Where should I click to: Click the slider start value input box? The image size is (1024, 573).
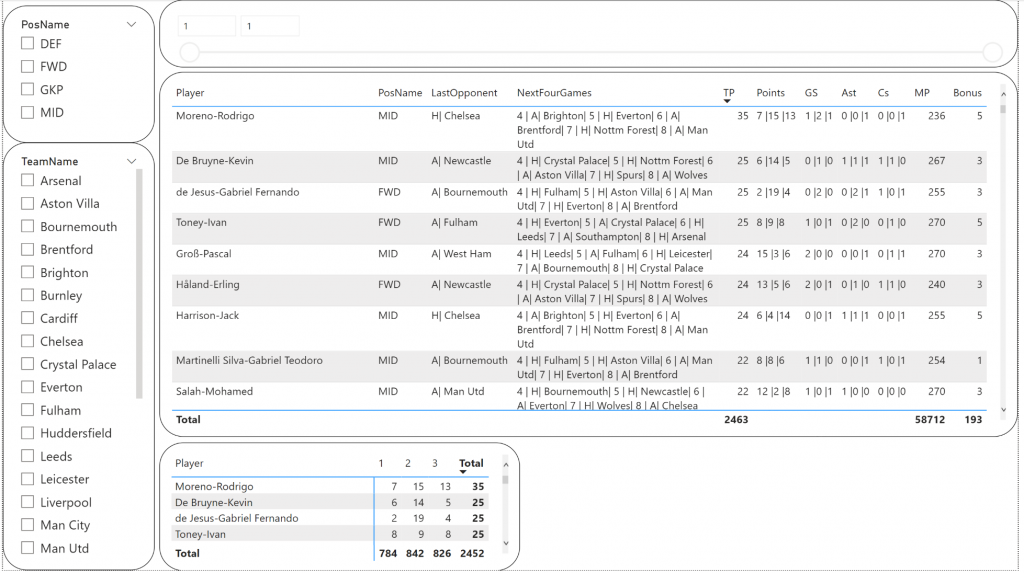coord(207,26)
